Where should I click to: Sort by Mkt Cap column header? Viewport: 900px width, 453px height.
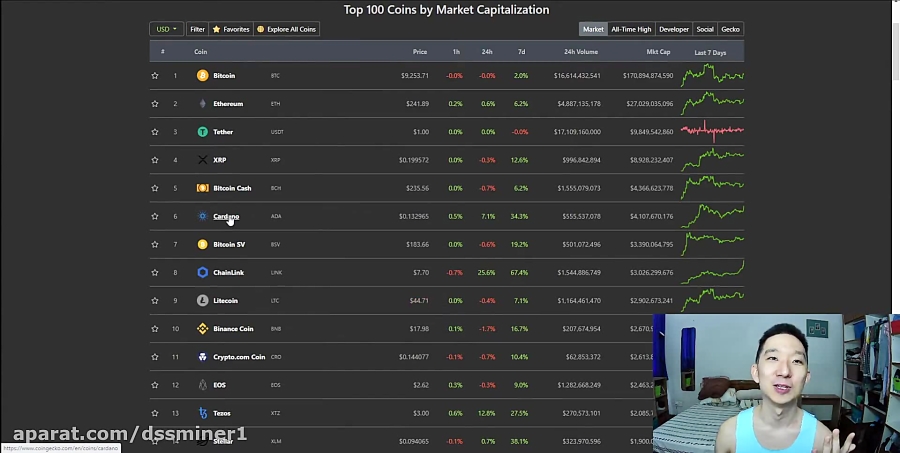tap(658, 52)
